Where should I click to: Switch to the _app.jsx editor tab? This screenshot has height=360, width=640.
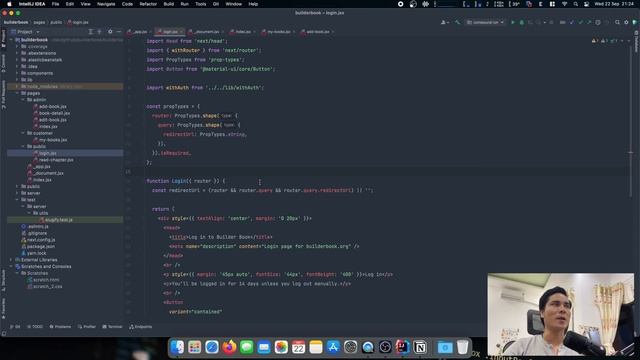tap(138, 31)
